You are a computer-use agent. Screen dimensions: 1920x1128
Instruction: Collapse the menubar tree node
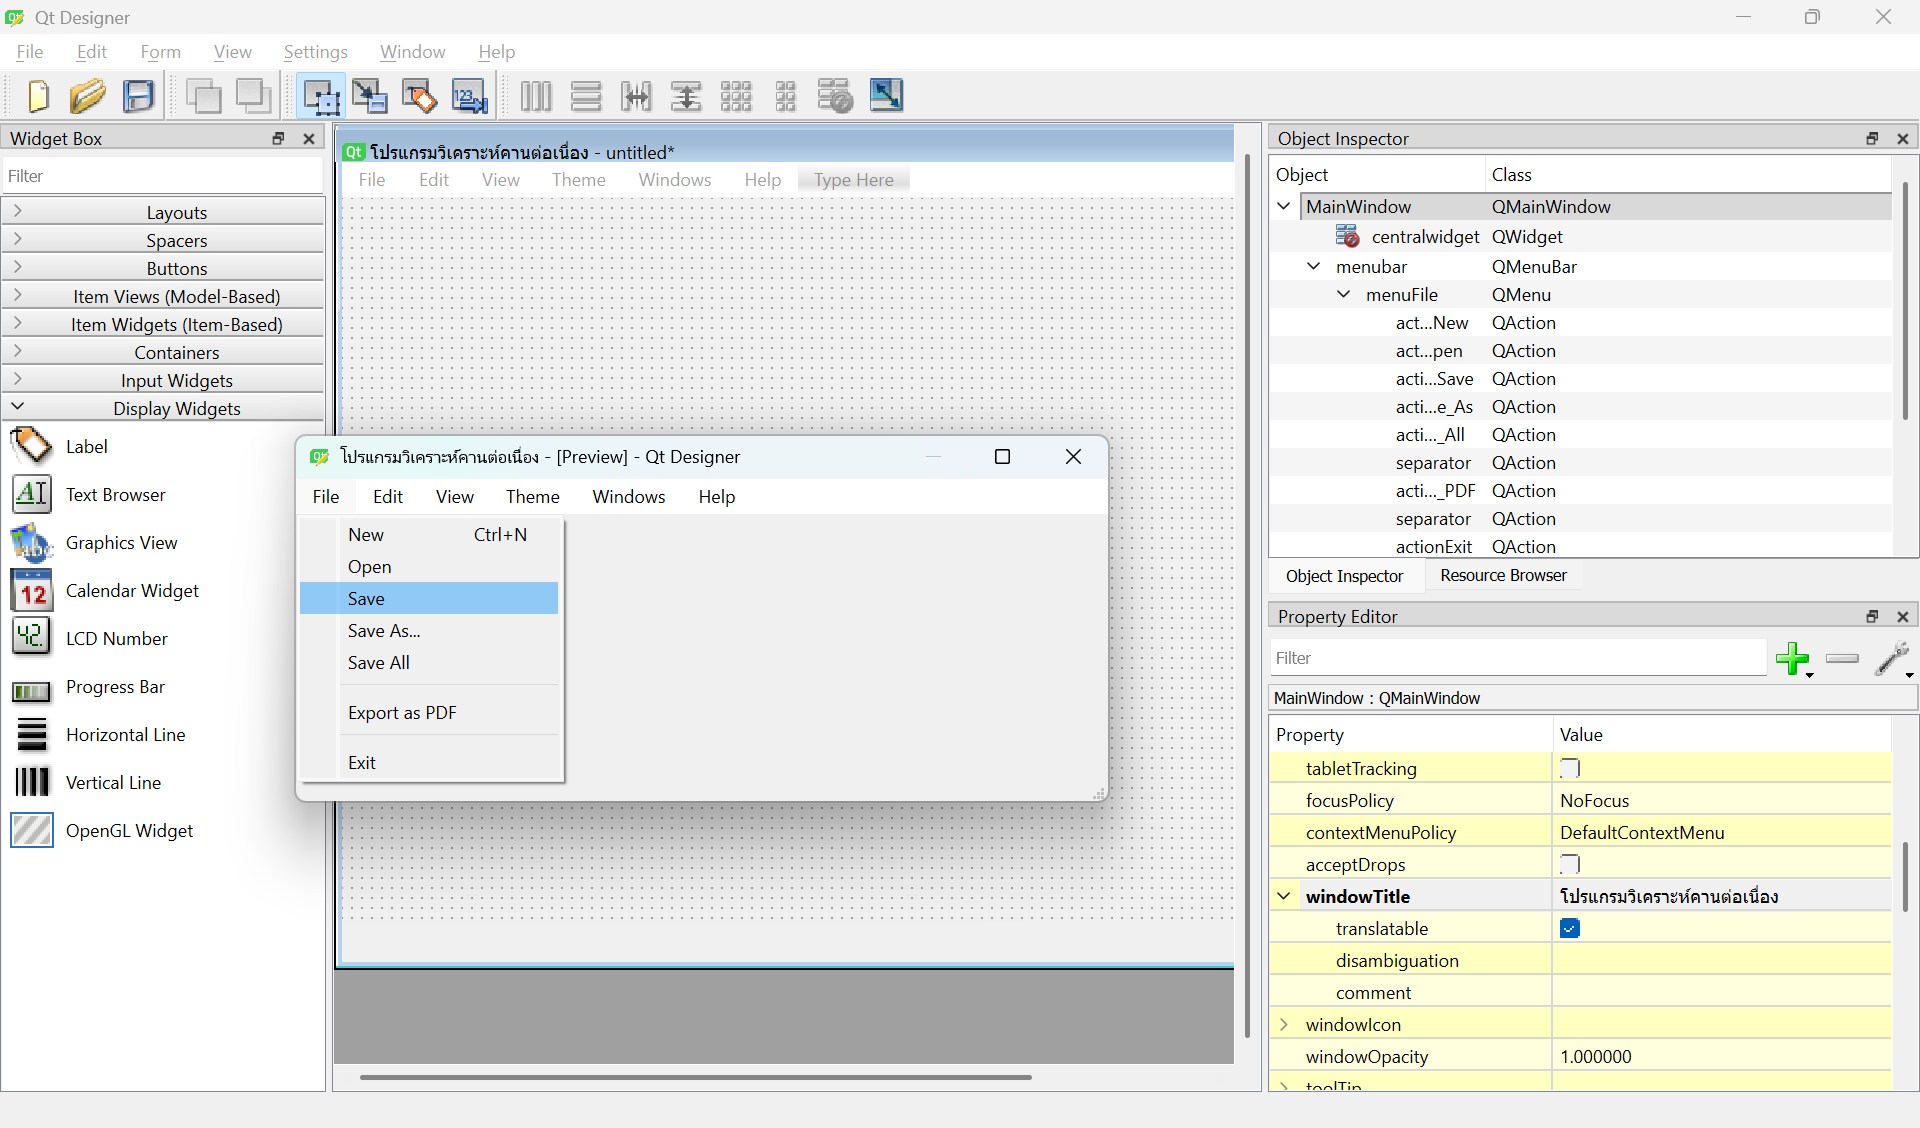[x=1314, y=267]
